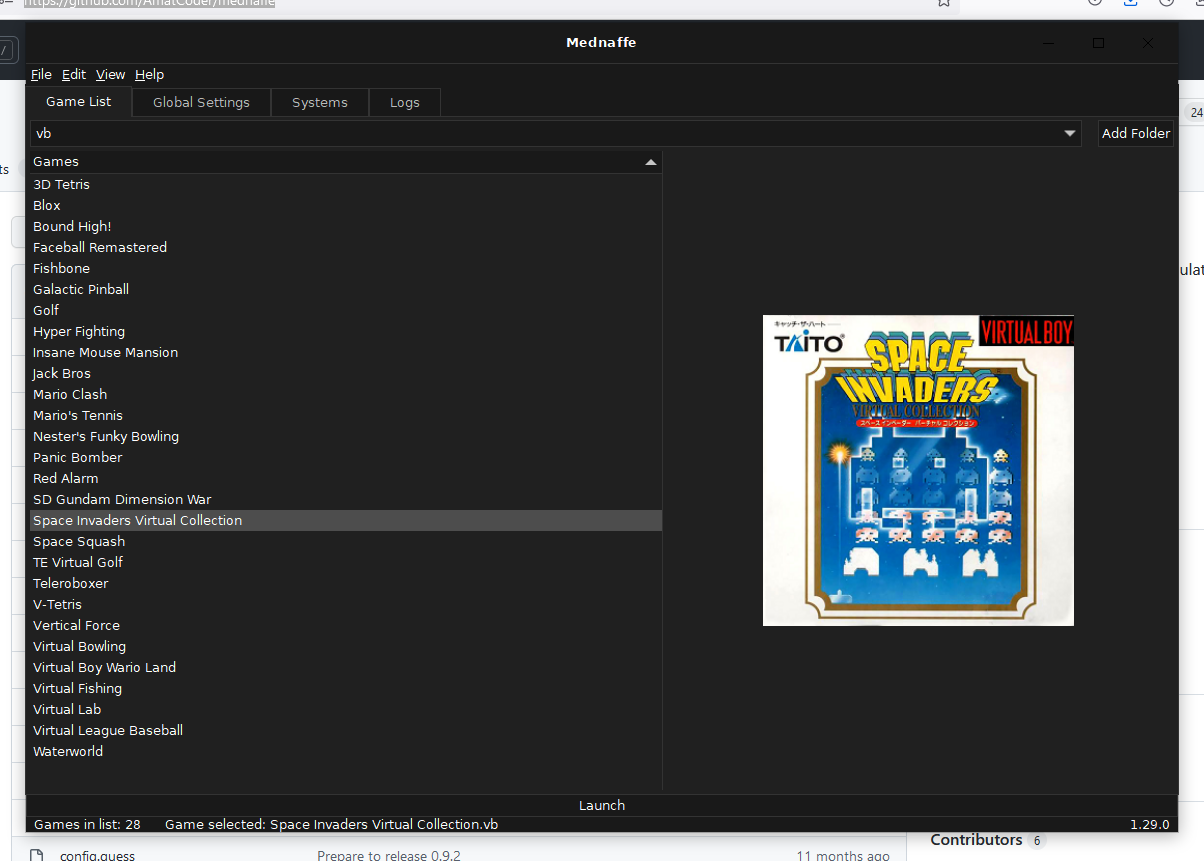Select Jack Bros in the game list

click(345, 373)
